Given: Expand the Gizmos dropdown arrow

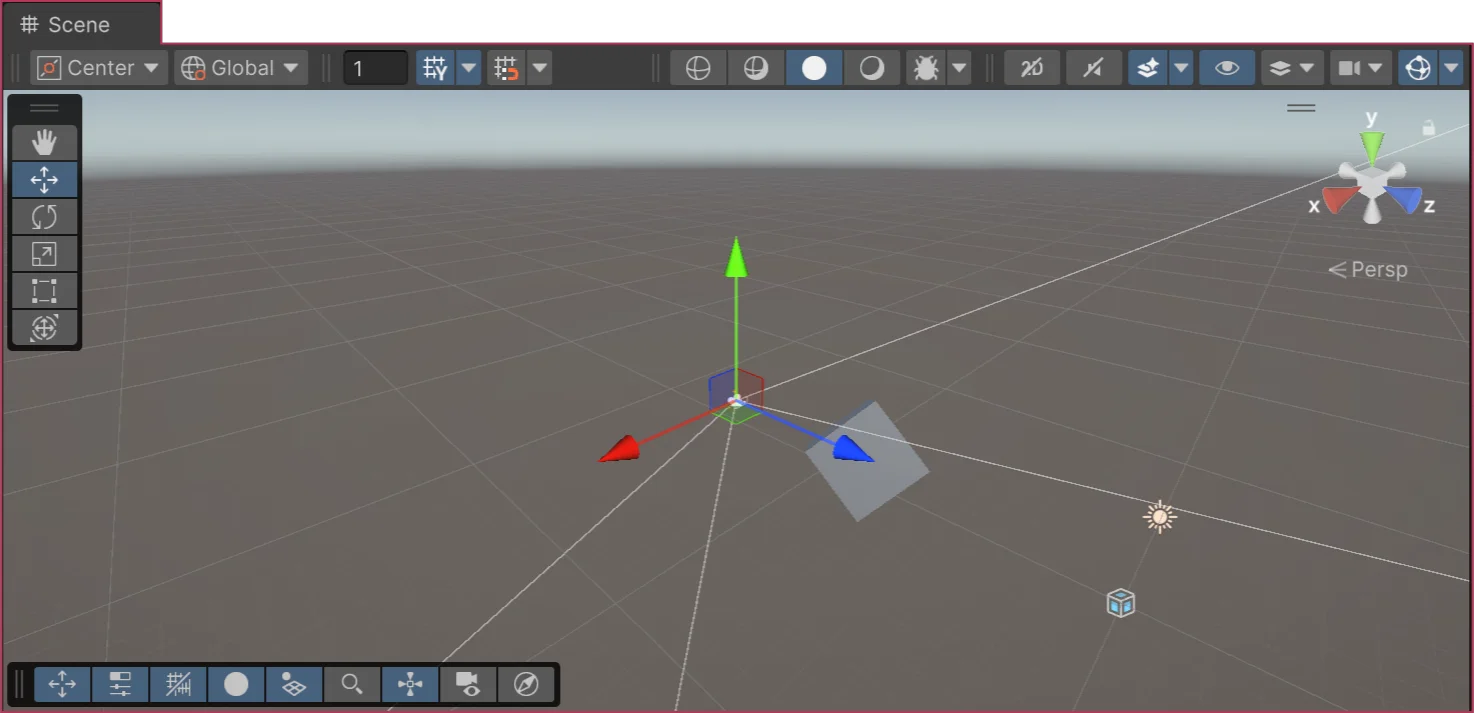Looking at the screenshot, I should 1452,68.
